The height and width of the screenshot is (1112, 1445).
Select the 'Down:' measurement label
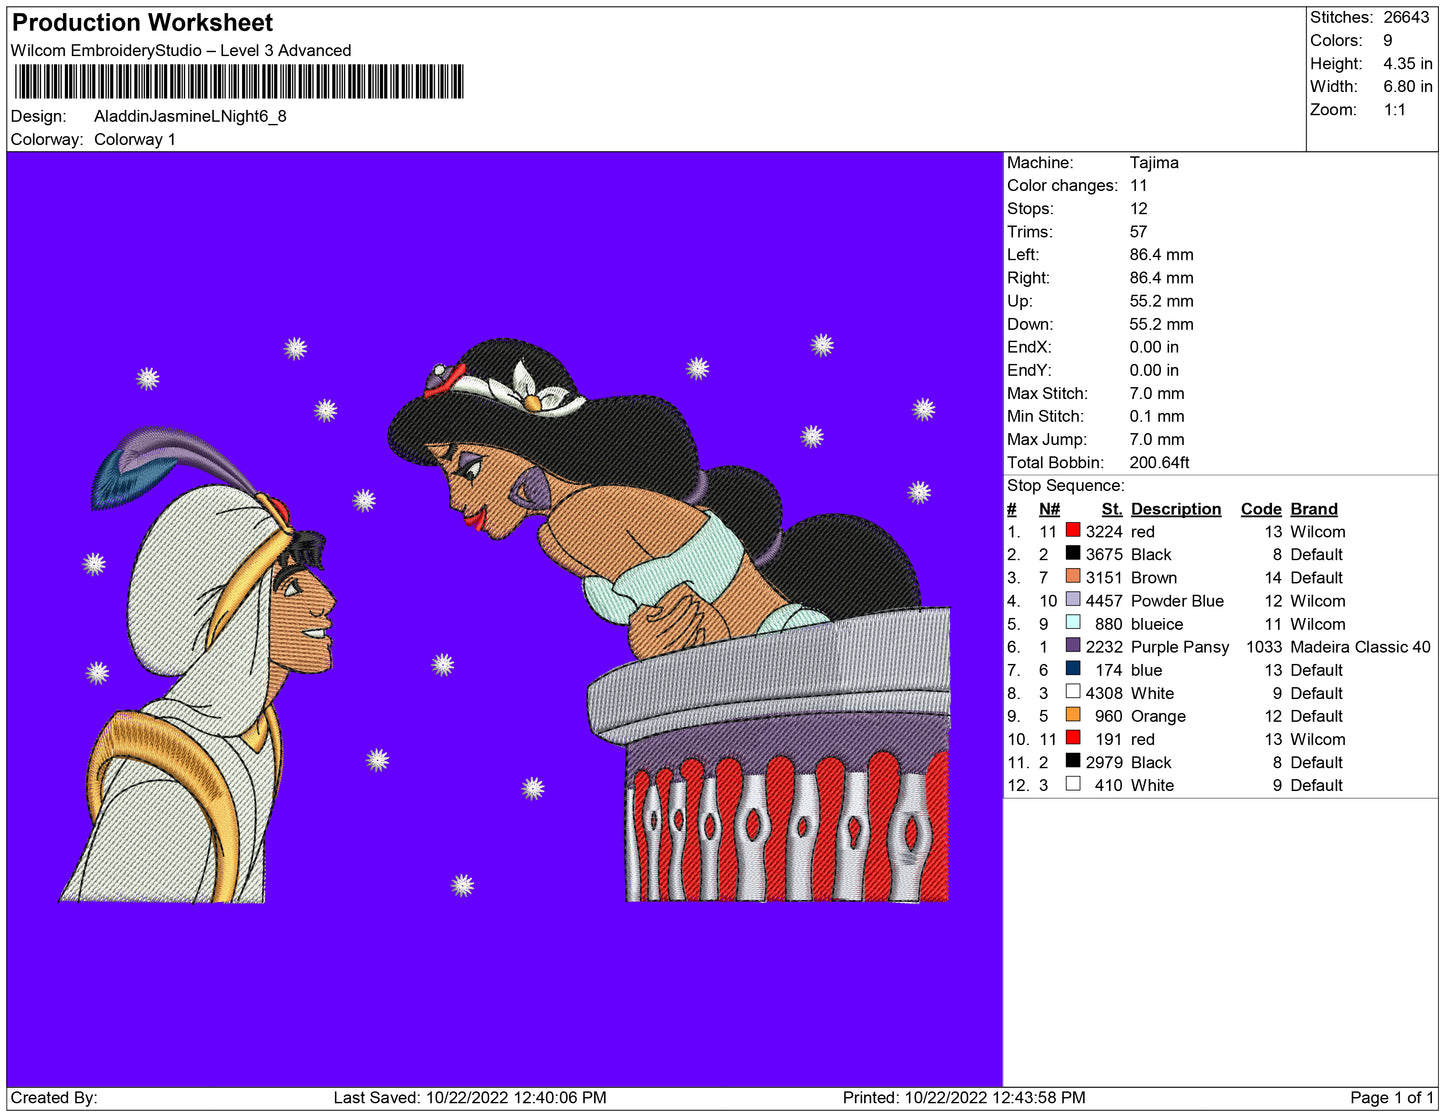point(1030,323)
